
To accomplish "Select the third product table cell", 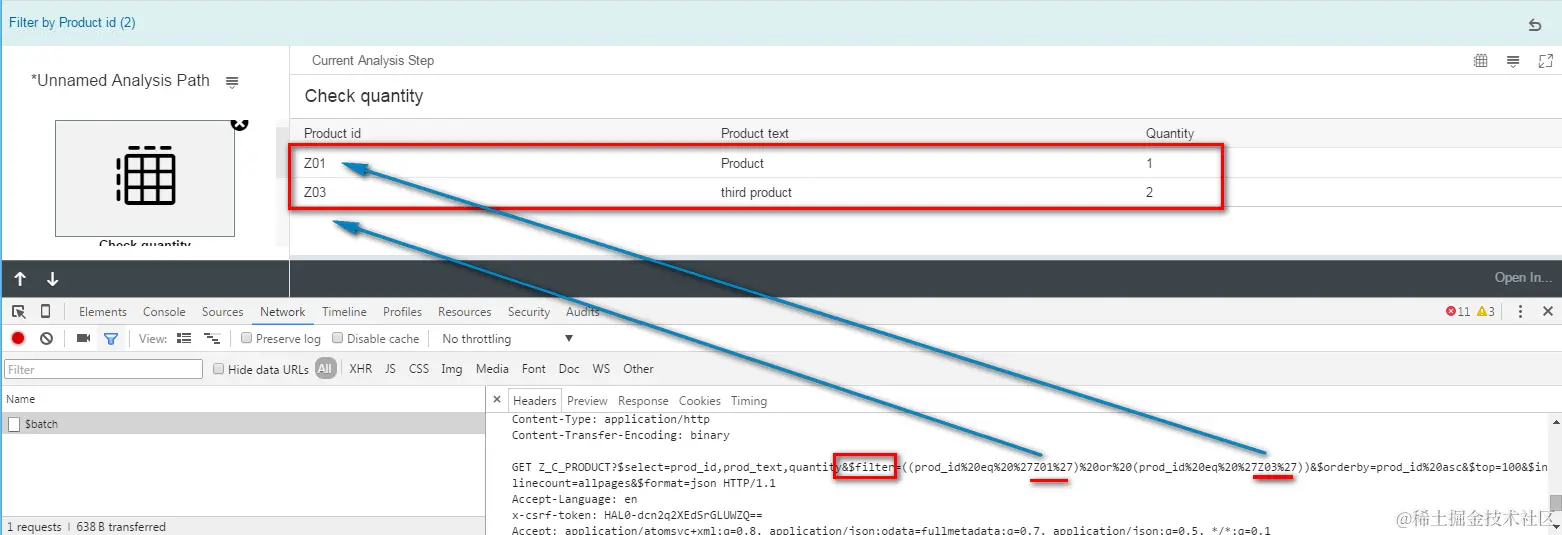I will (x=756, y=192).
